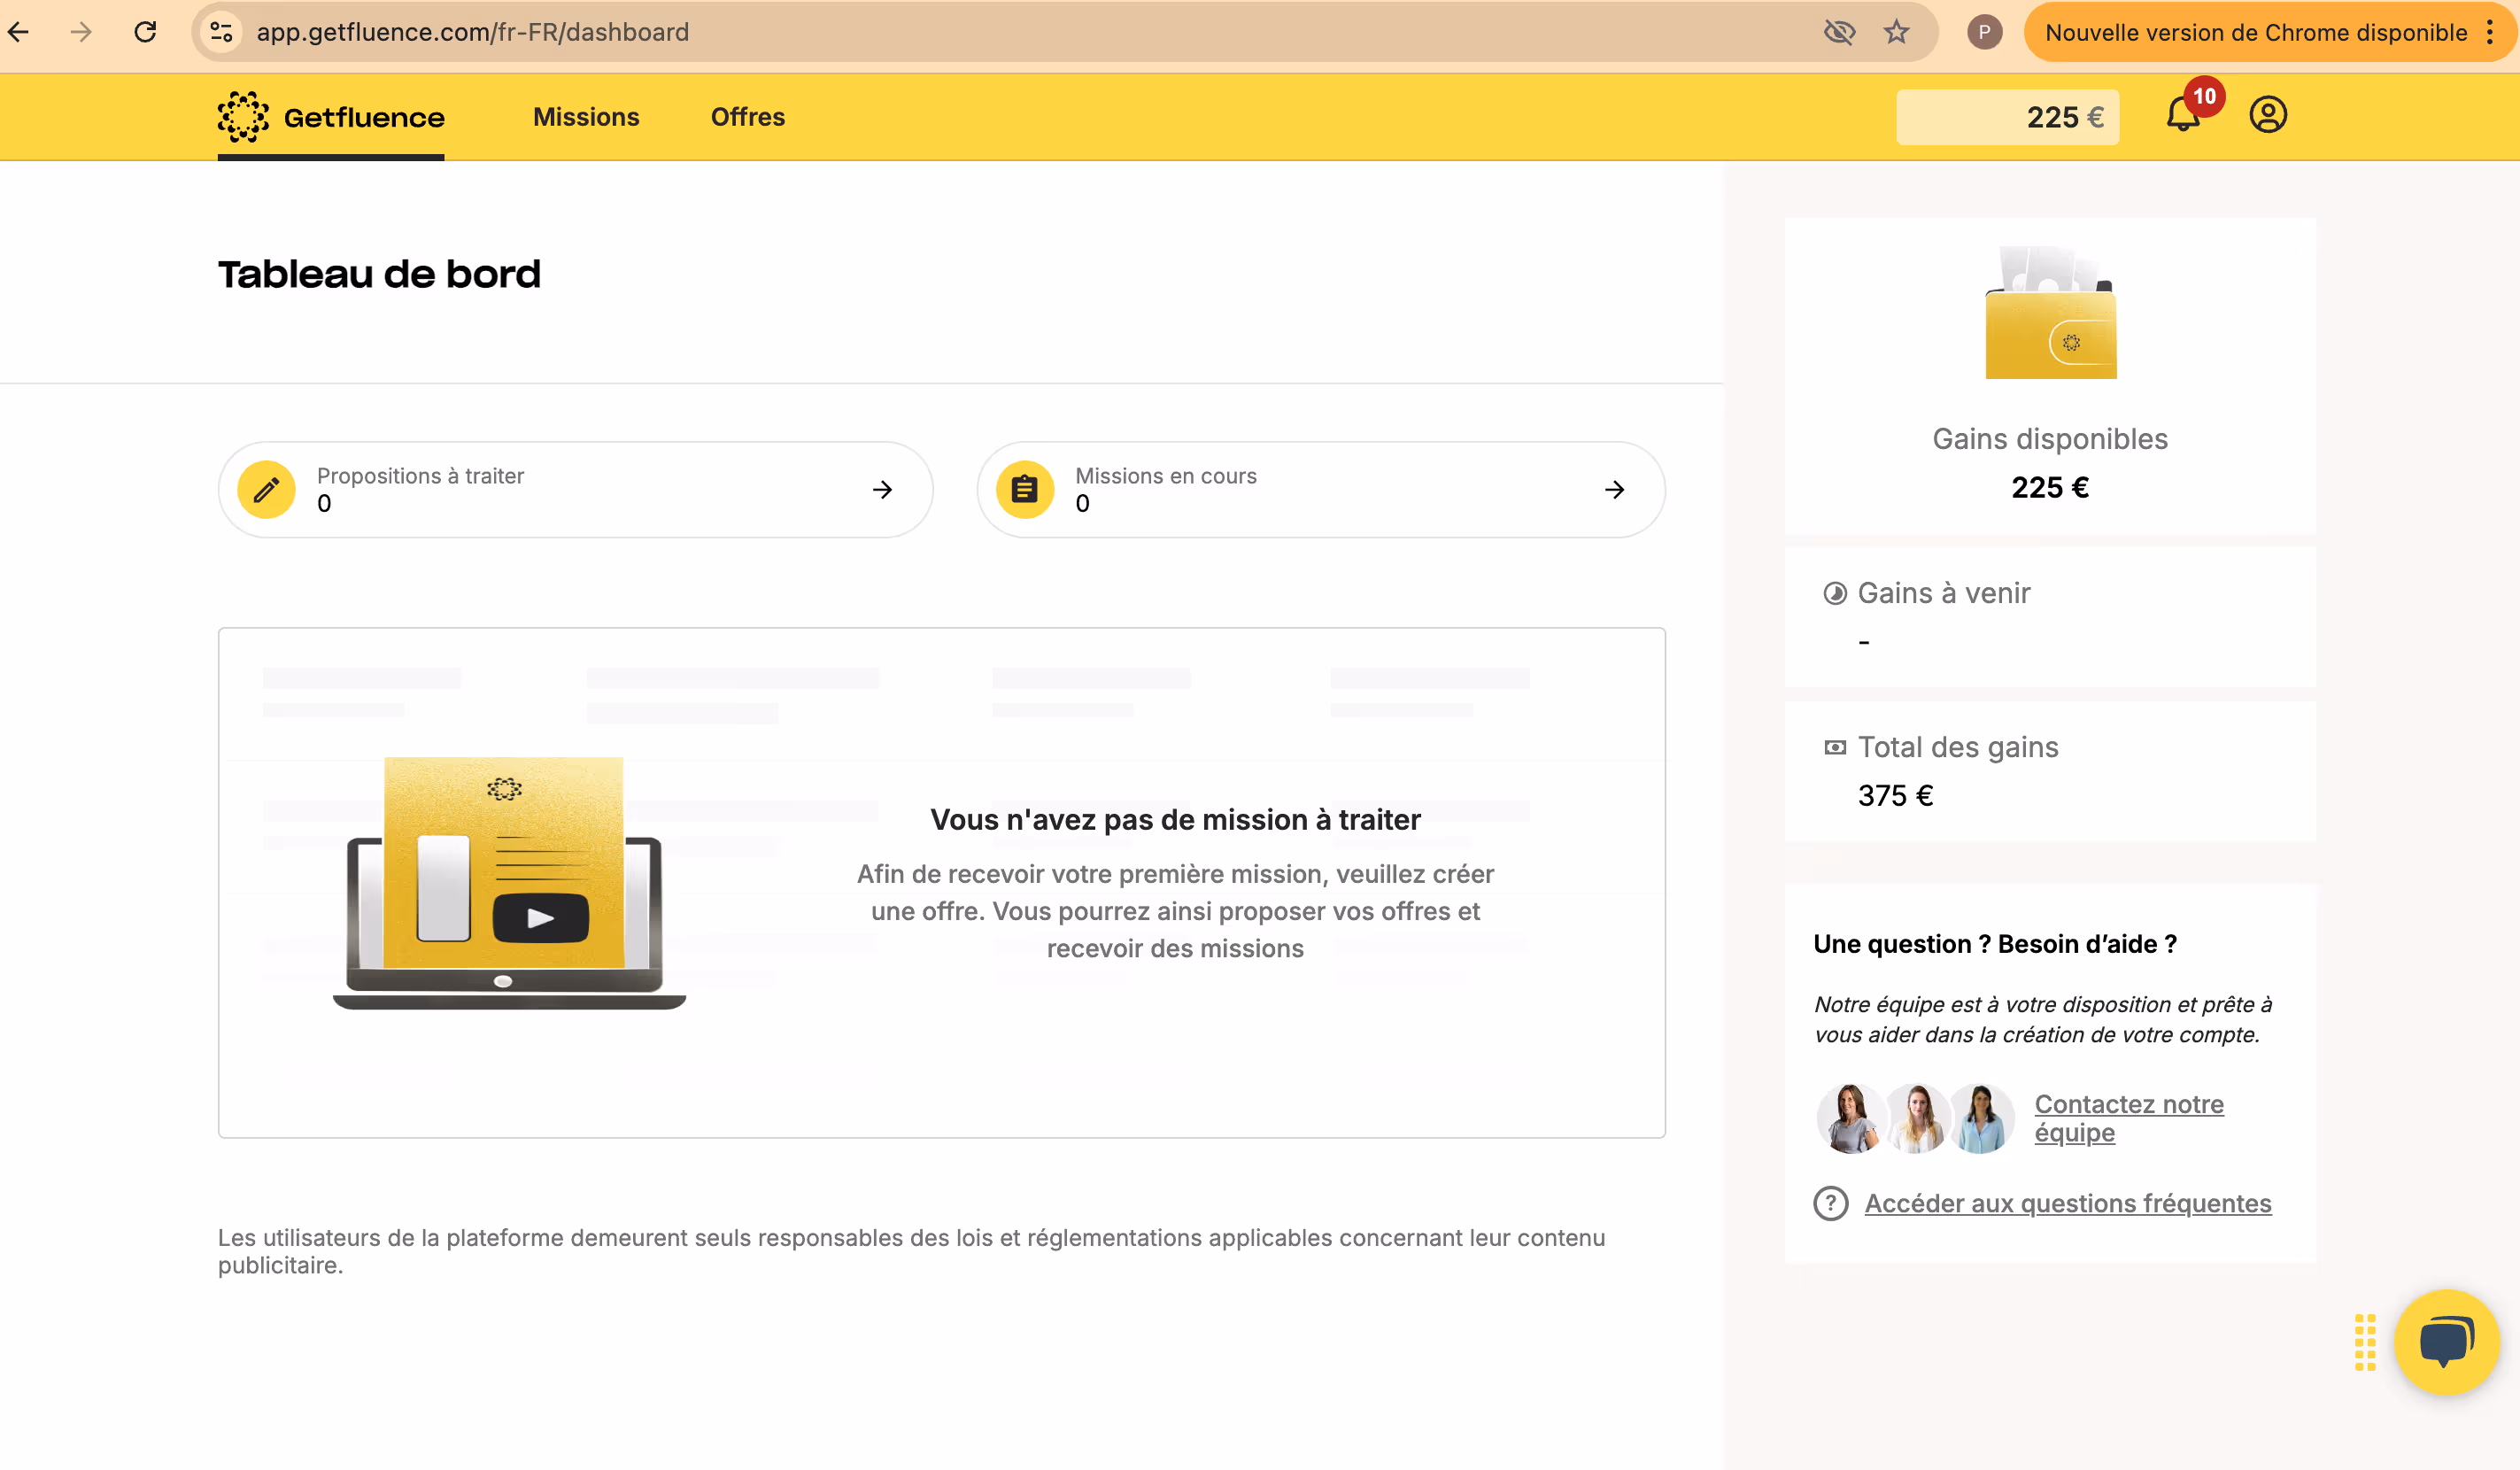This screenshot has width=2520, height=1470.
Task: Click the question mark help icon
Action: click(x=1830, y=1203)
